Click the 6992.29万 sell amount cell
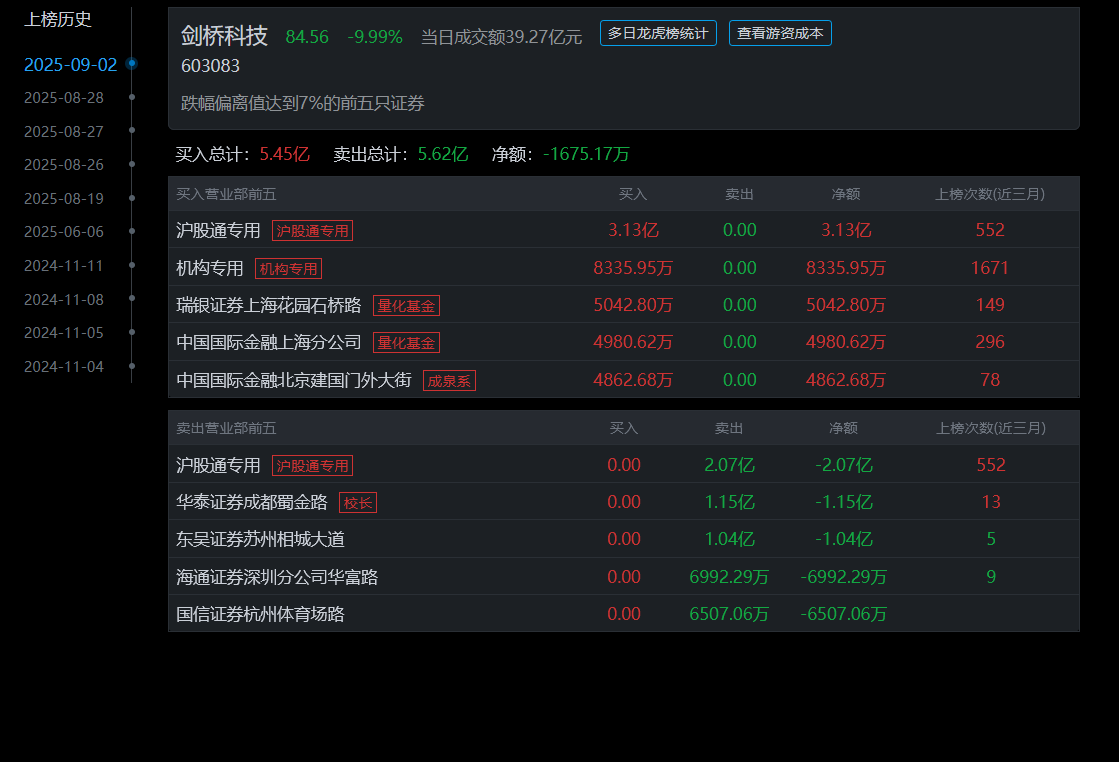 coord(729,576)
